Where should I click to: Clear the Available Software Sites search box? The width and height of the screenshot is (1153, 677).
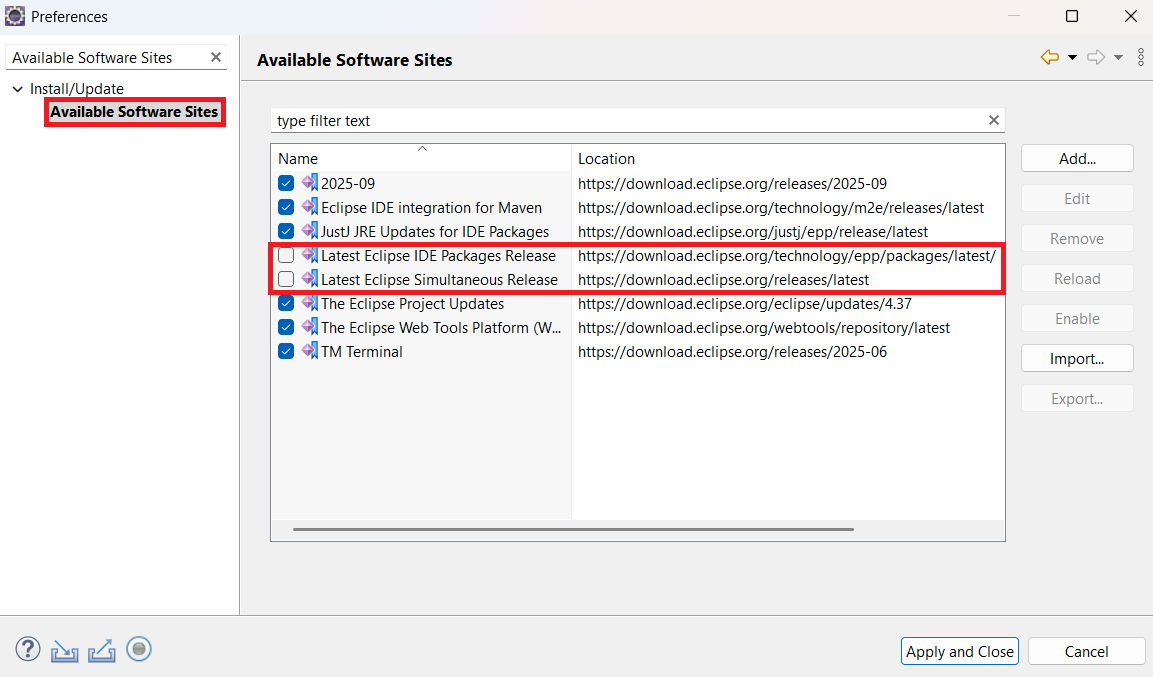(x=215, y=58)
